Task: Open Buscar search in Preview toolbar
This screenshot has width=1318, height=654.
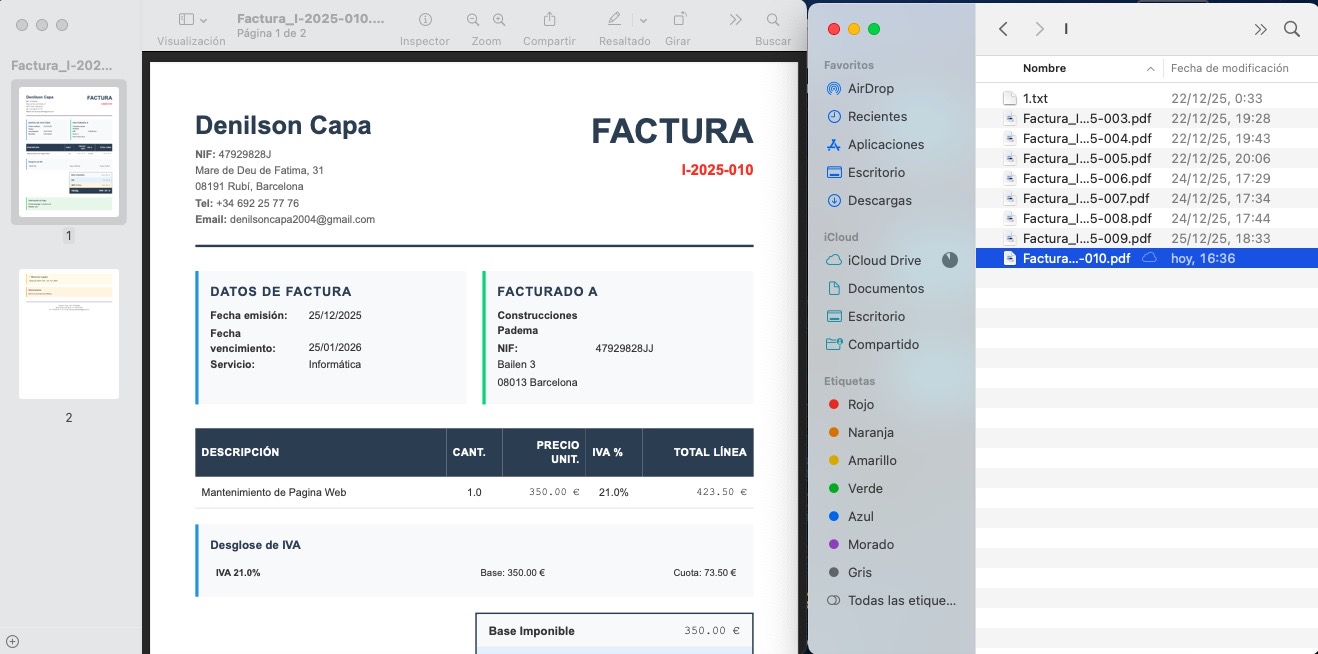Action: point(772,20)
